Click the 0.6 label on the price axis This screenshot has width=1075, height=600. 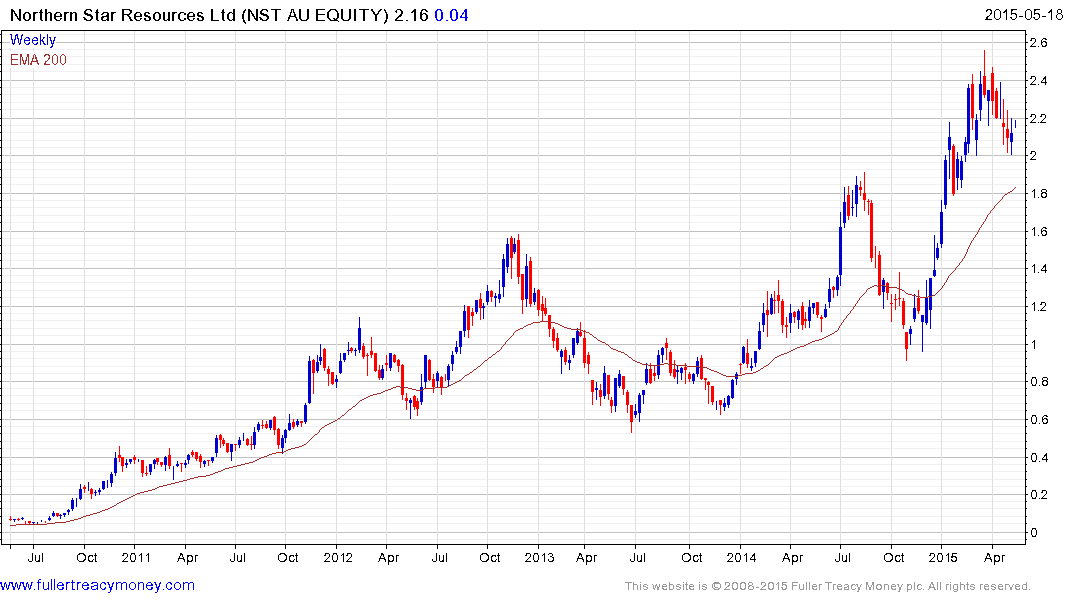point(1038,420)
